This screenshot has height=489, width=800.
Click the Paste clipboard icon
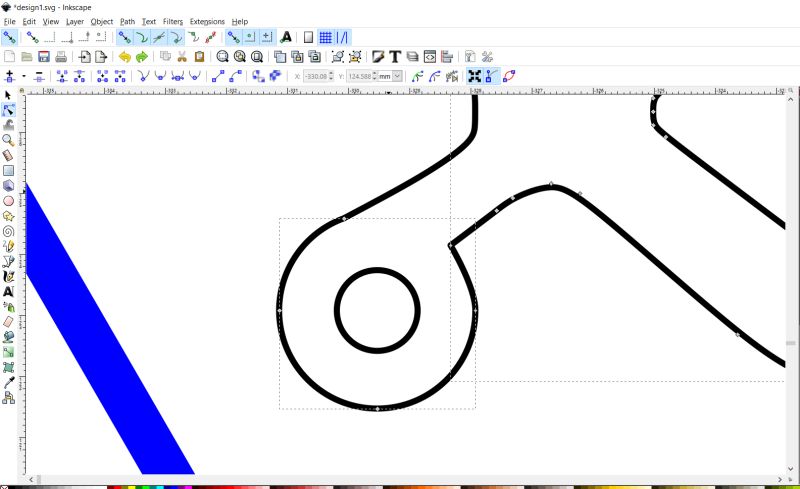199,57
